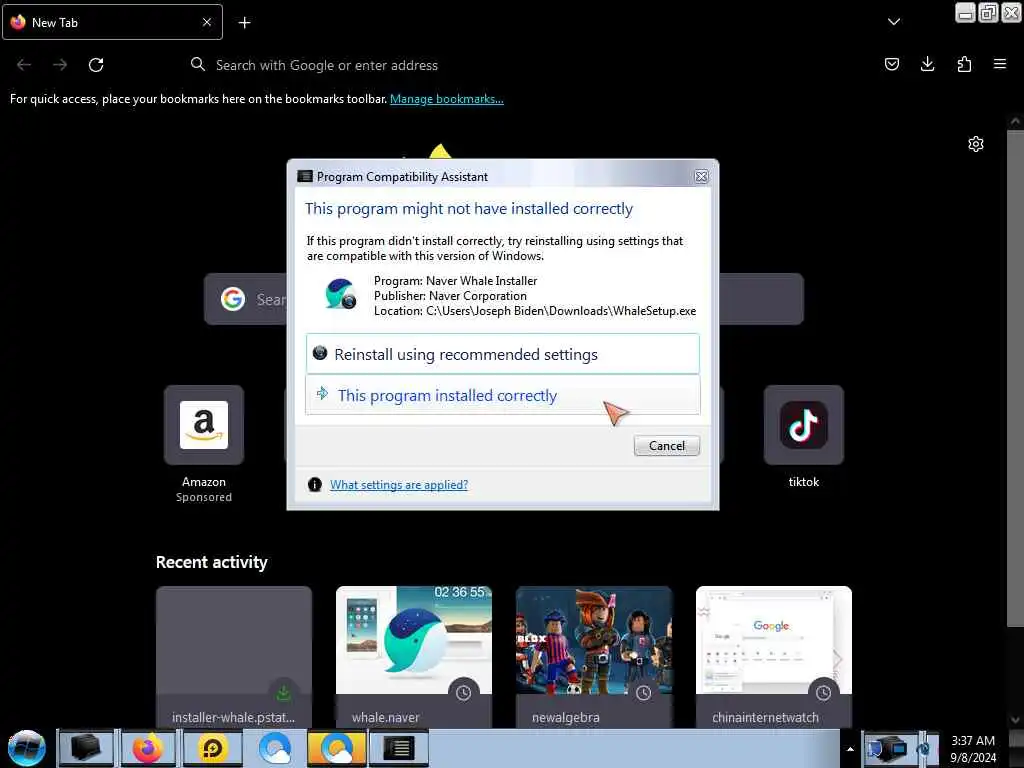Select the New Tab tab

pos(112,22)
